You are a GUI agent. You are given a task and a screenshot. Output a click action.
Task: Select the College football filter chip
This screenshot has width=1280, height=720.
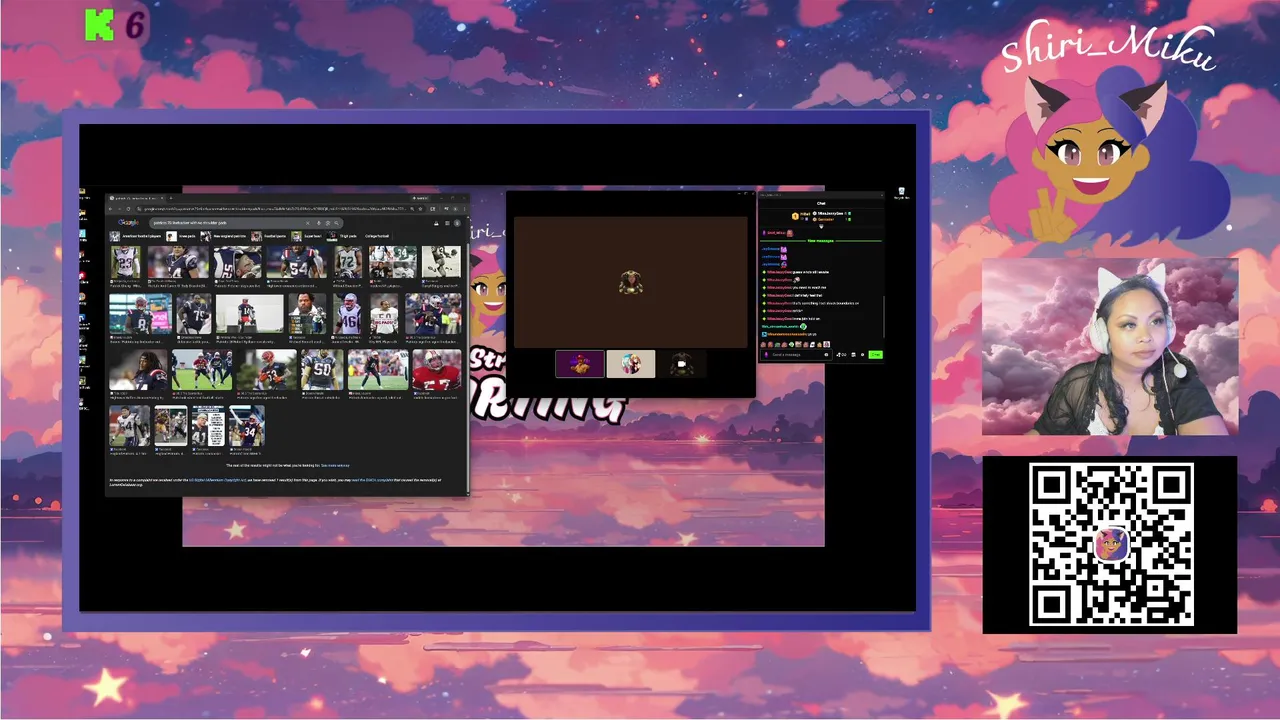point(377,236)
